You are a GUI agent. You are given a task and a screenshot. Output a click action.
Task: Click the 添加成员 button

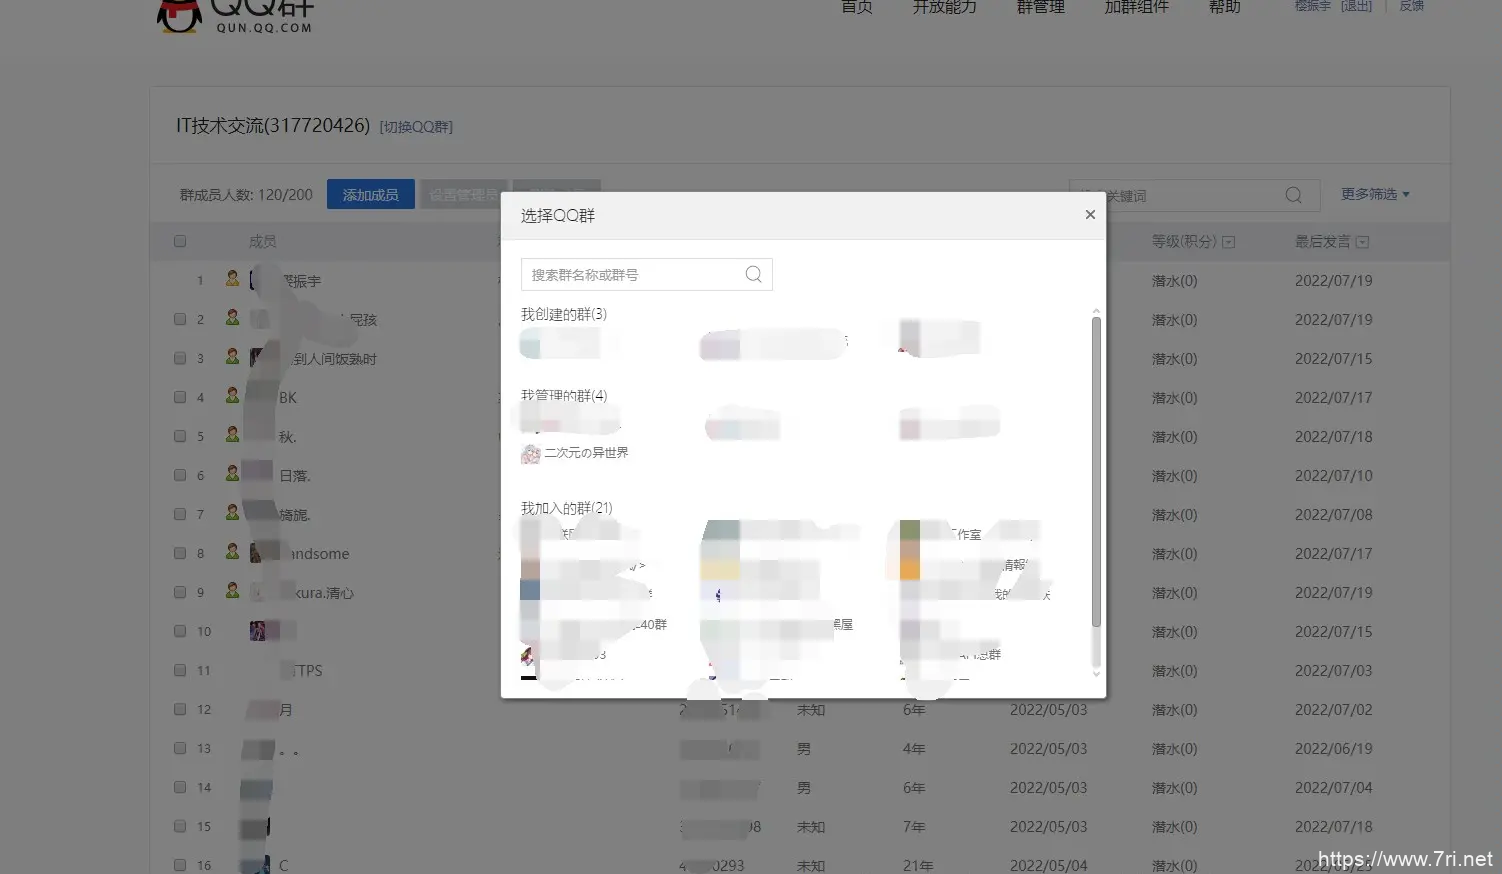click(x=370, y=194)
